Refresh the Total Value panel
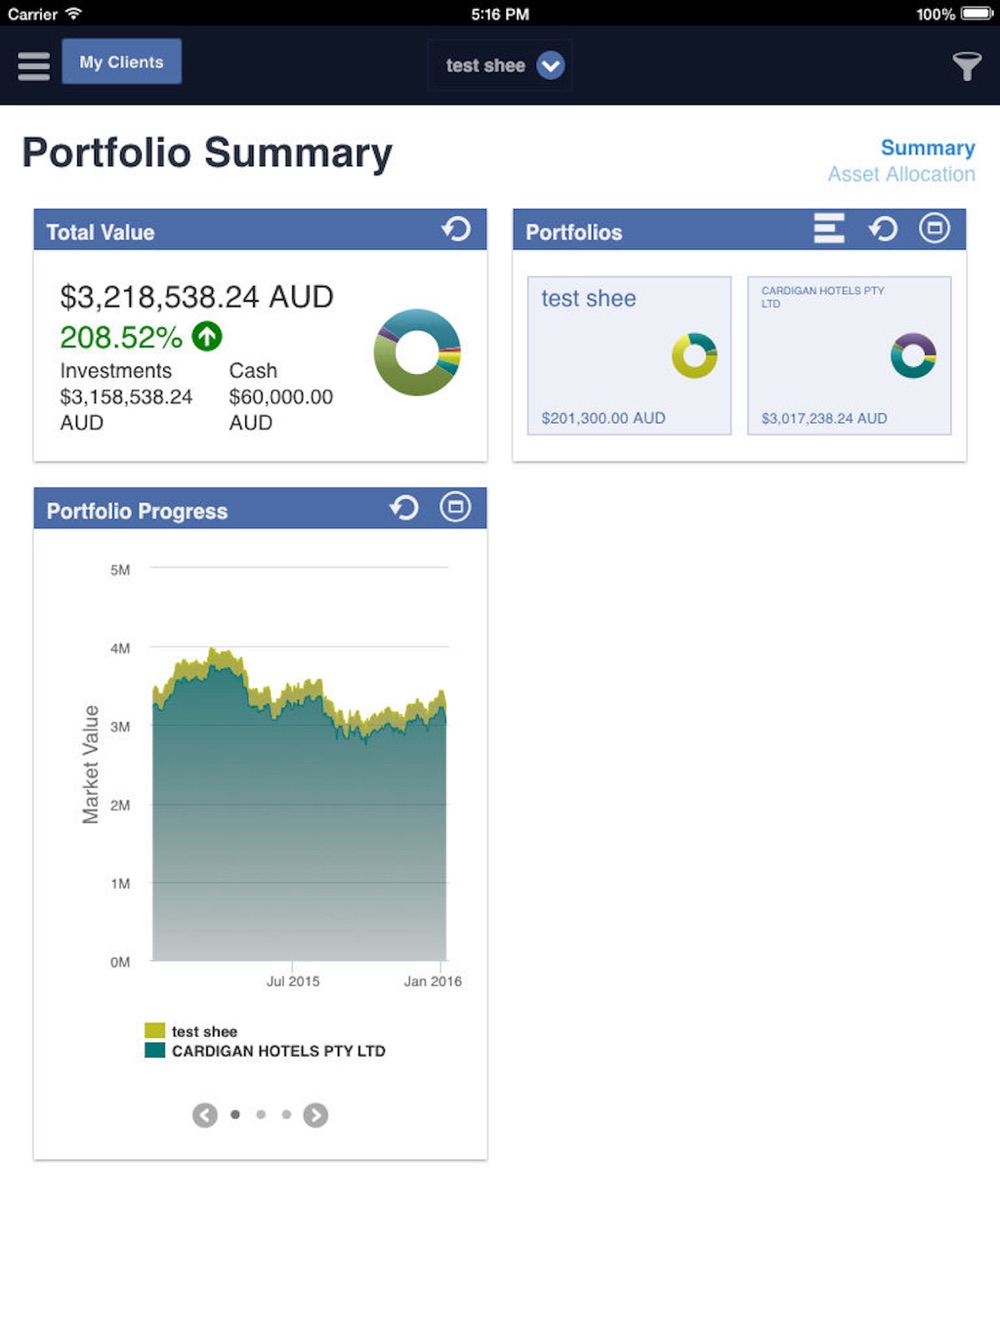 point(456,229)
